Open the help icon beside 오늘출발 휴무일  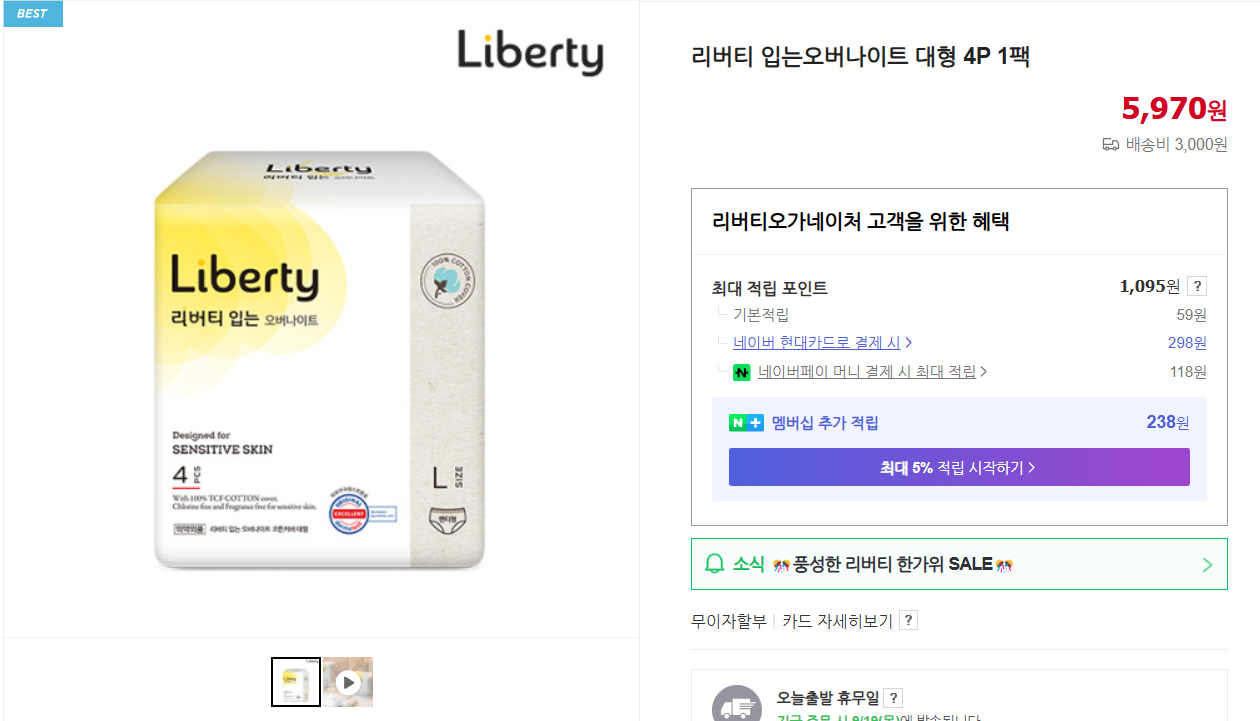893,698
